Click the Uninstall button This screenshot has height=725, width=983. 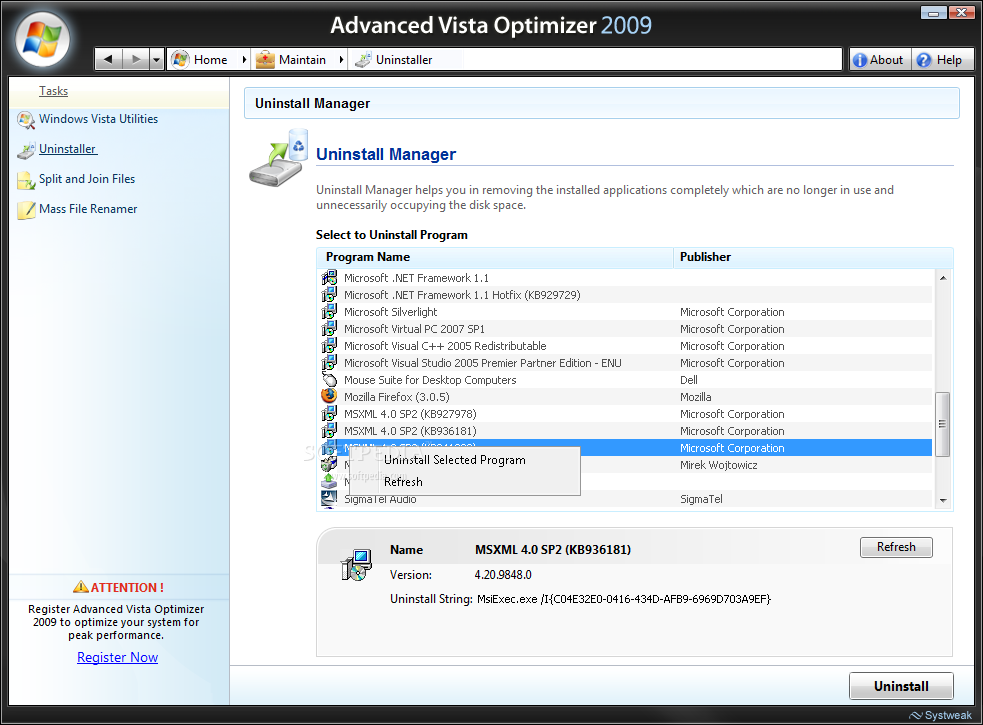pos(901,686)
